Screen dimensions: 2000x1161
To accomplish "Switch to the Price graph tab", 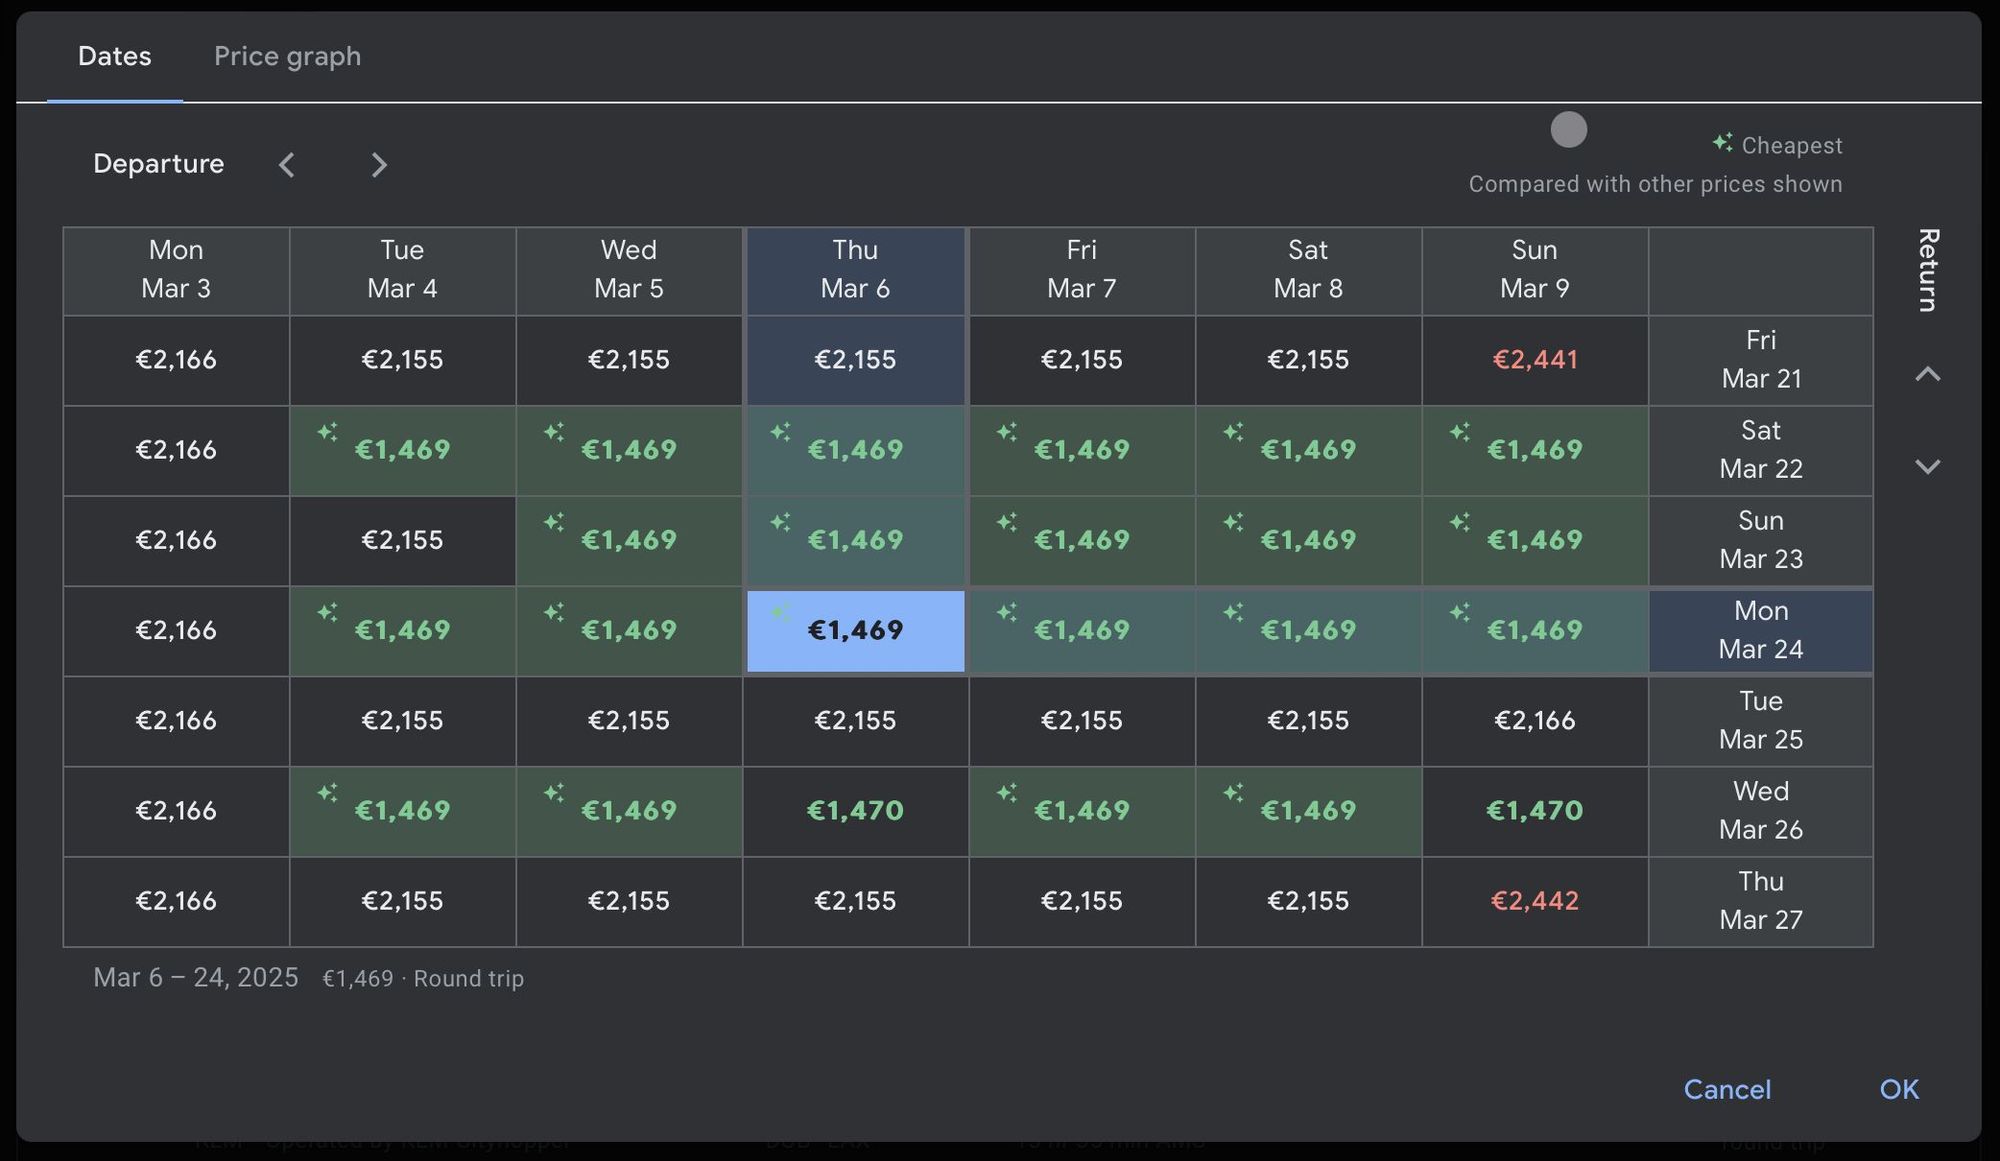I will (x=287, y=56).
